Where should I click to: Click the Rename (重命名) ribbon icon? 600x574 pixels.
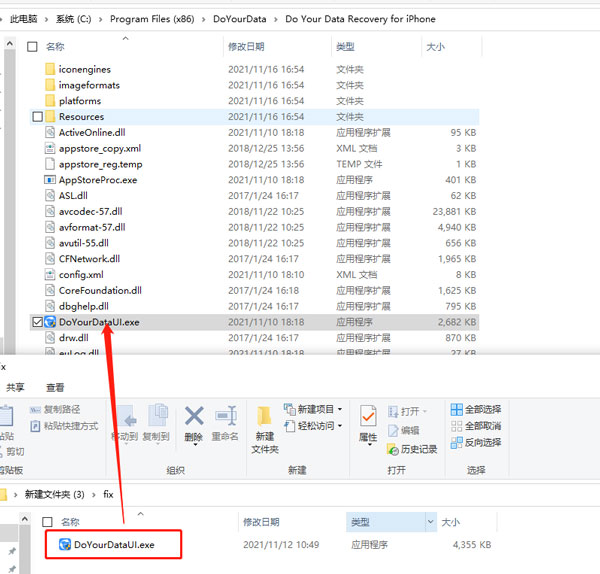point(226,416)
